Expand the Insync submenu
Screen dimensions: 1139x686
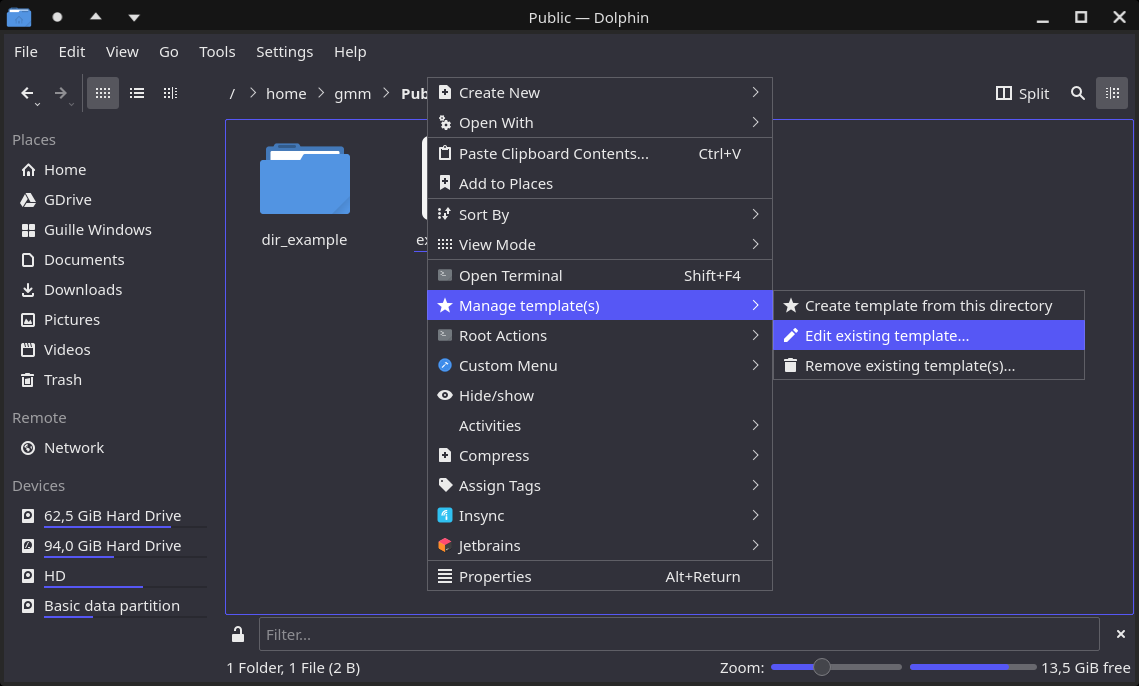point(599,516)
